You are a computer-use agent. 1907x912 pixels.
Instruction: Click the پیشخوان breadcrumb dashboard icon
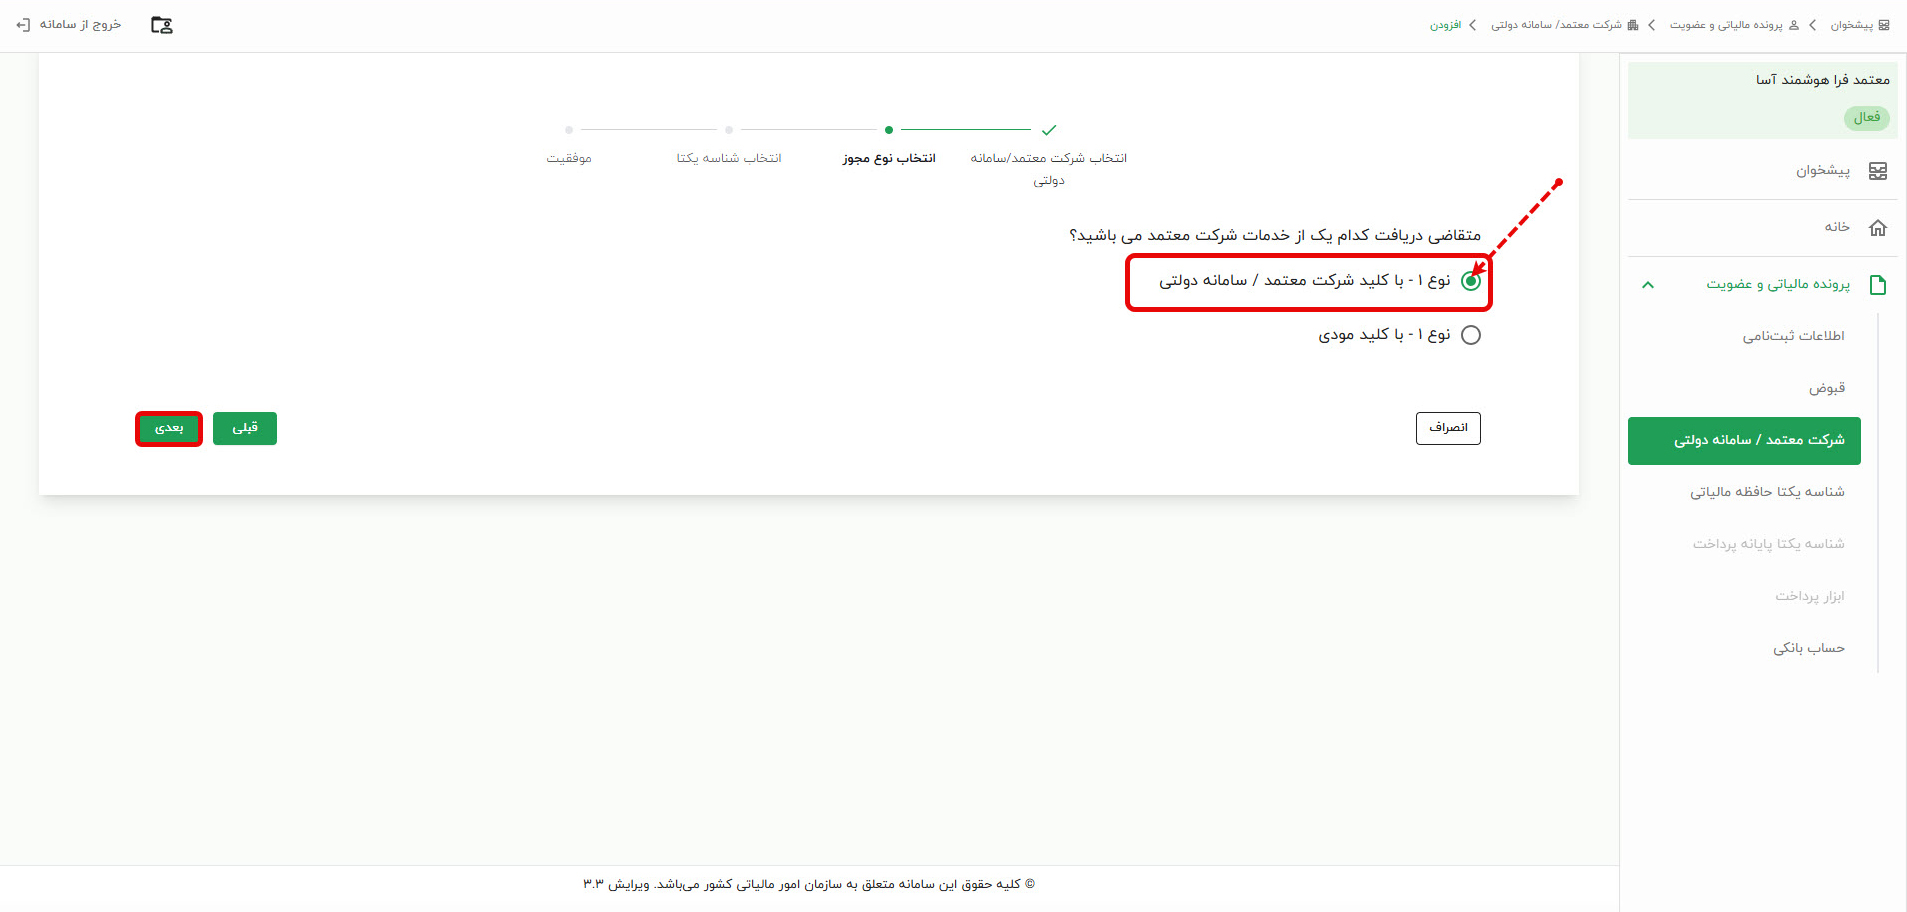click(x=1884, y=25)
